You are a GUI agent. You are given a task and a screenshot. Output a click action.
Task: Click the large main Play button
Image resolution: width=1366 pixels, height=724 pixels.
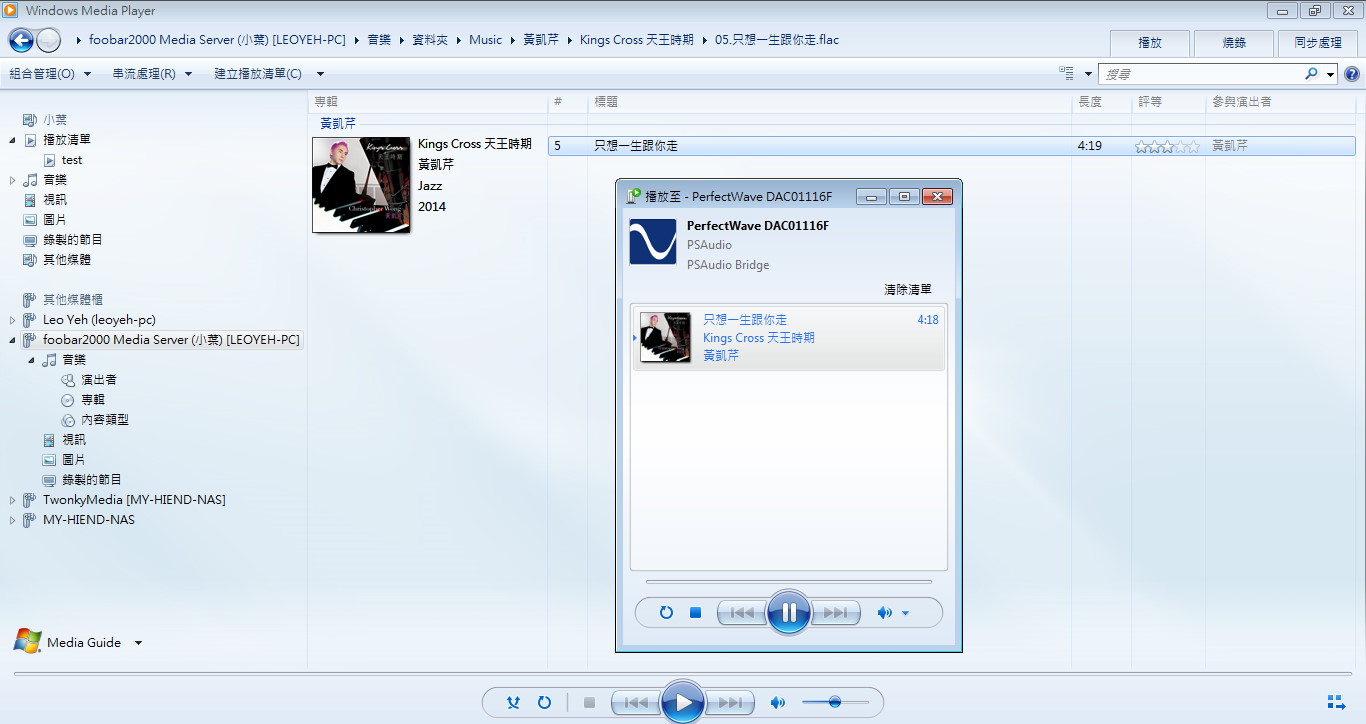pos(683,702)
